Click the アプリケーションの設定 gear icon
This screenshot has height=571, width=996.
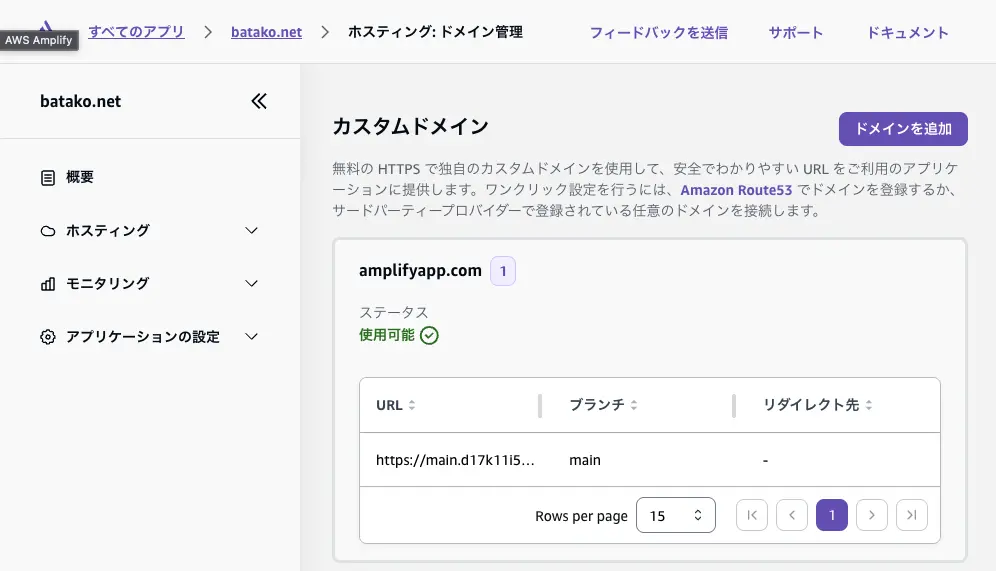[x=48, y=337]
